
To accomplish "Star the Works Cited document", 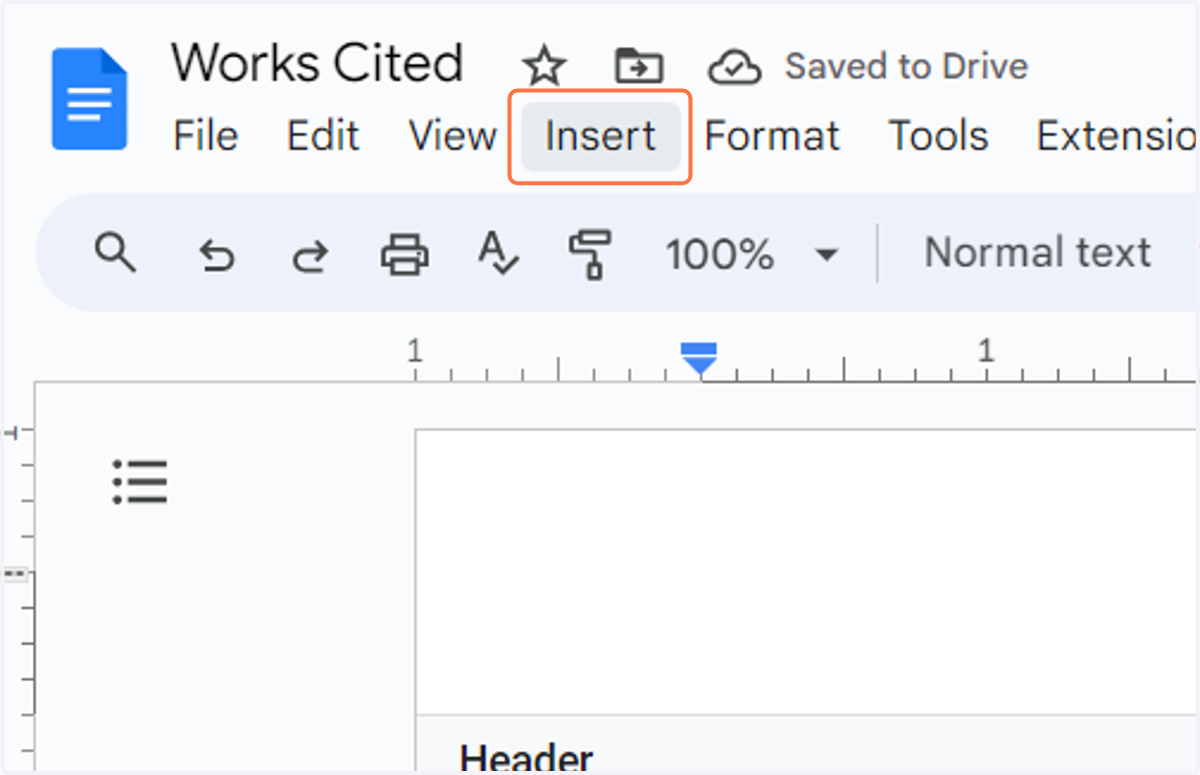I will coord(545,67).
